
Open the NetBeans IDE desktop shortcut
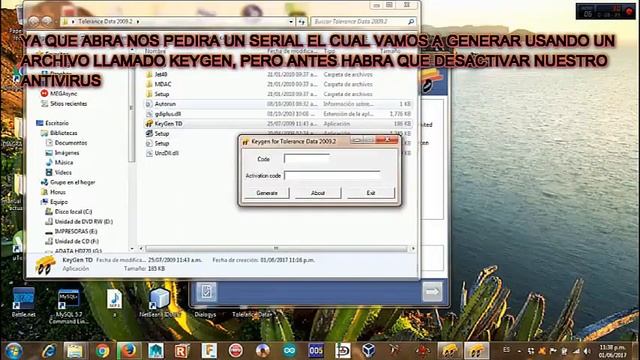[x=160, y=302]
